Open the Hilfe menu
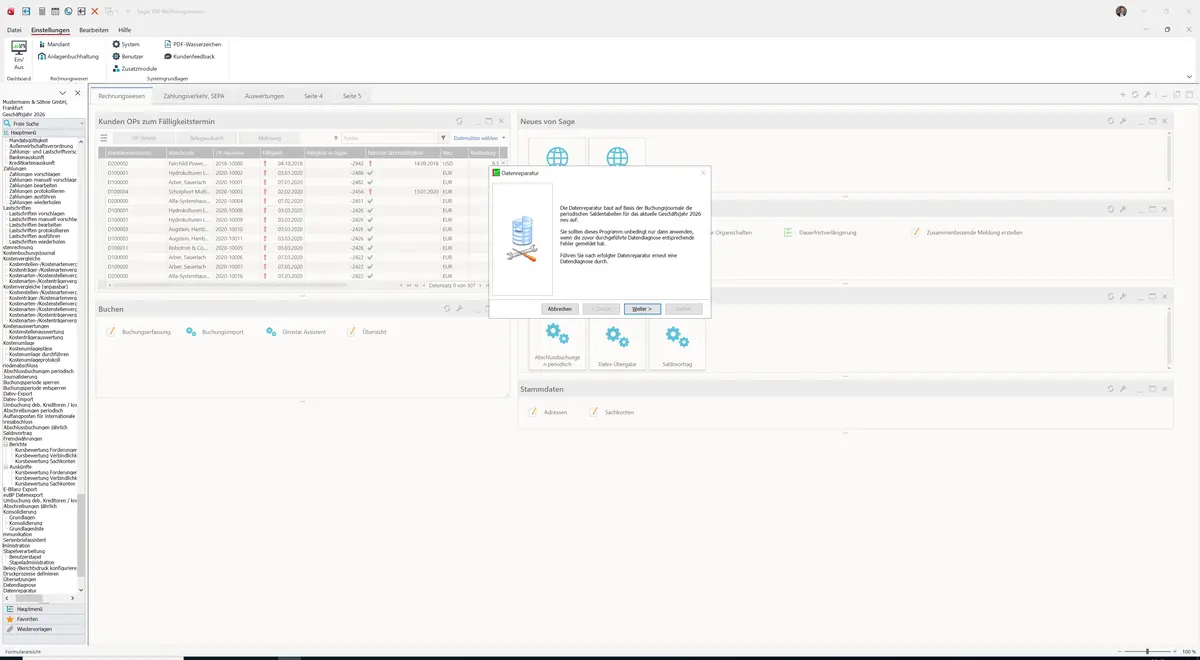This screenshot has width=1200, height=660. pos(125,30)
